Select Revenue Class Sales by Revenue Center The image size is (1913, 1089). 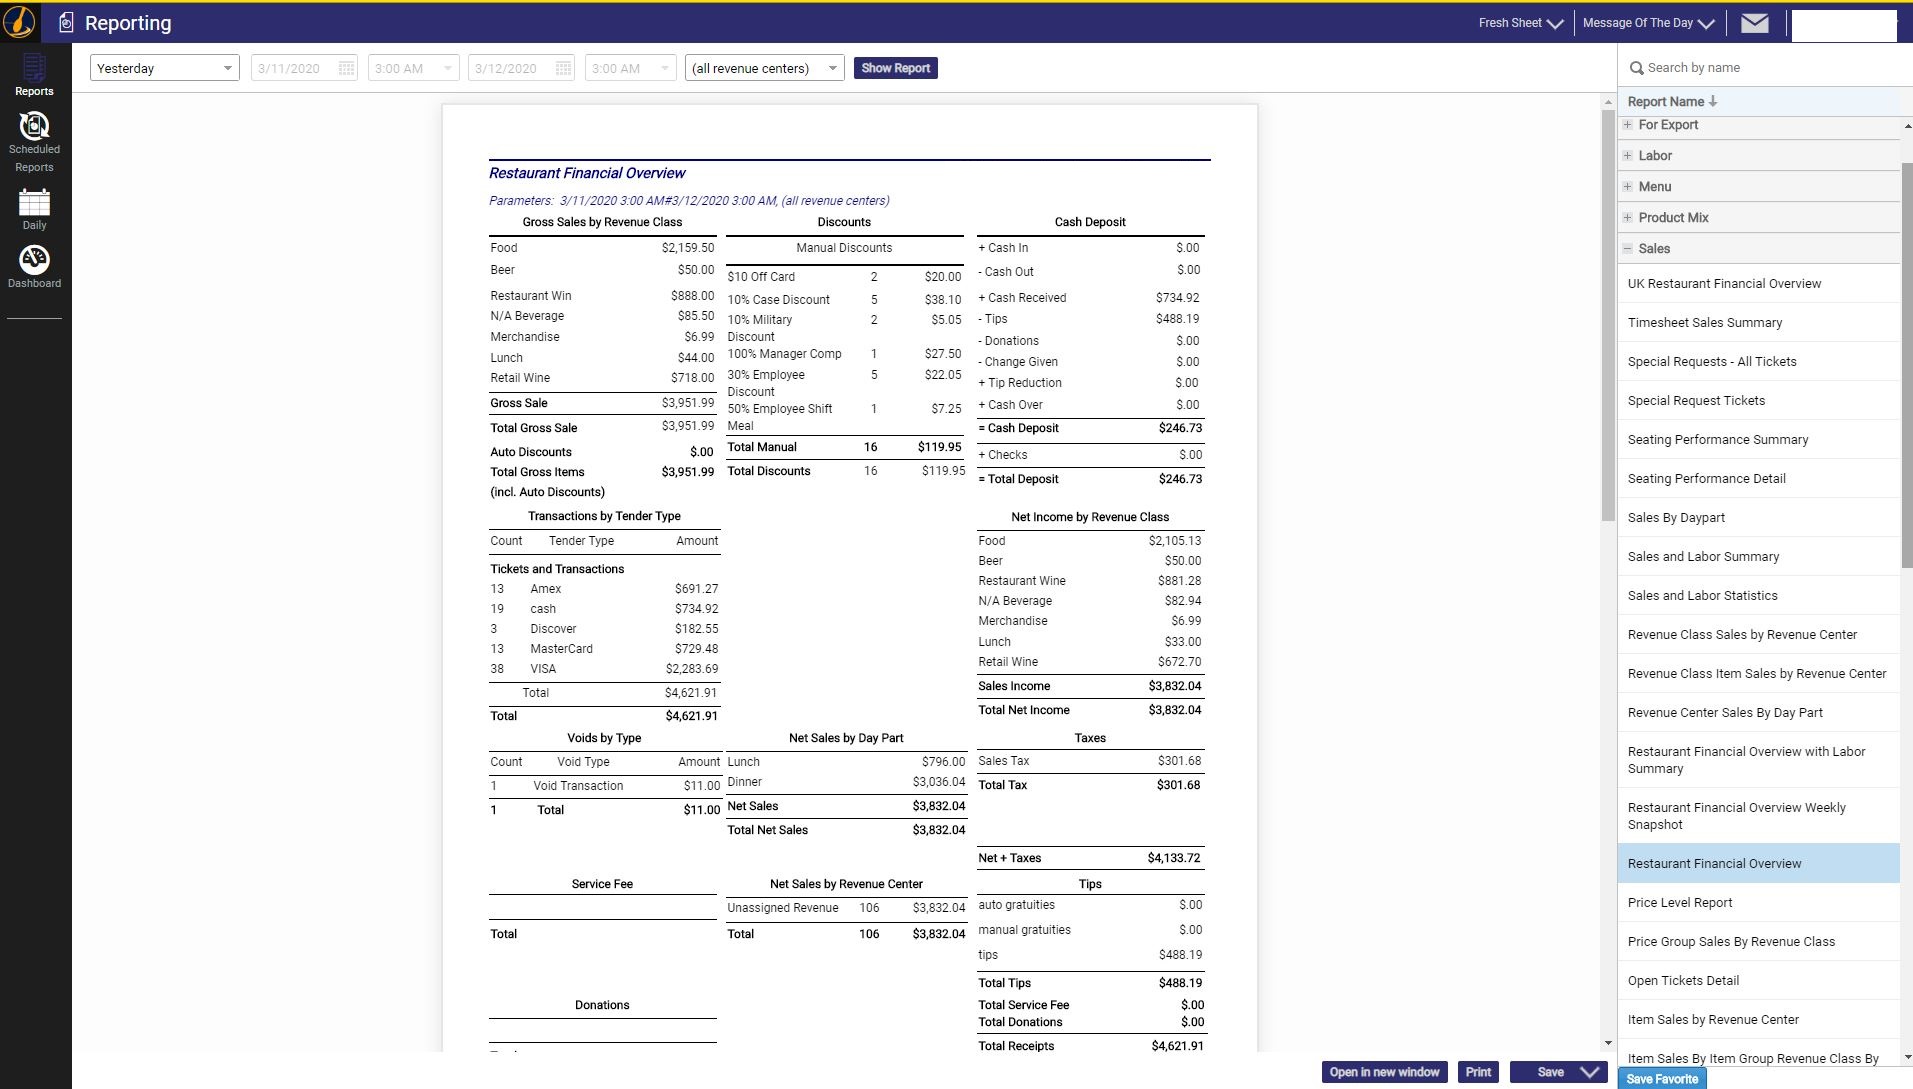point(1758,635)
